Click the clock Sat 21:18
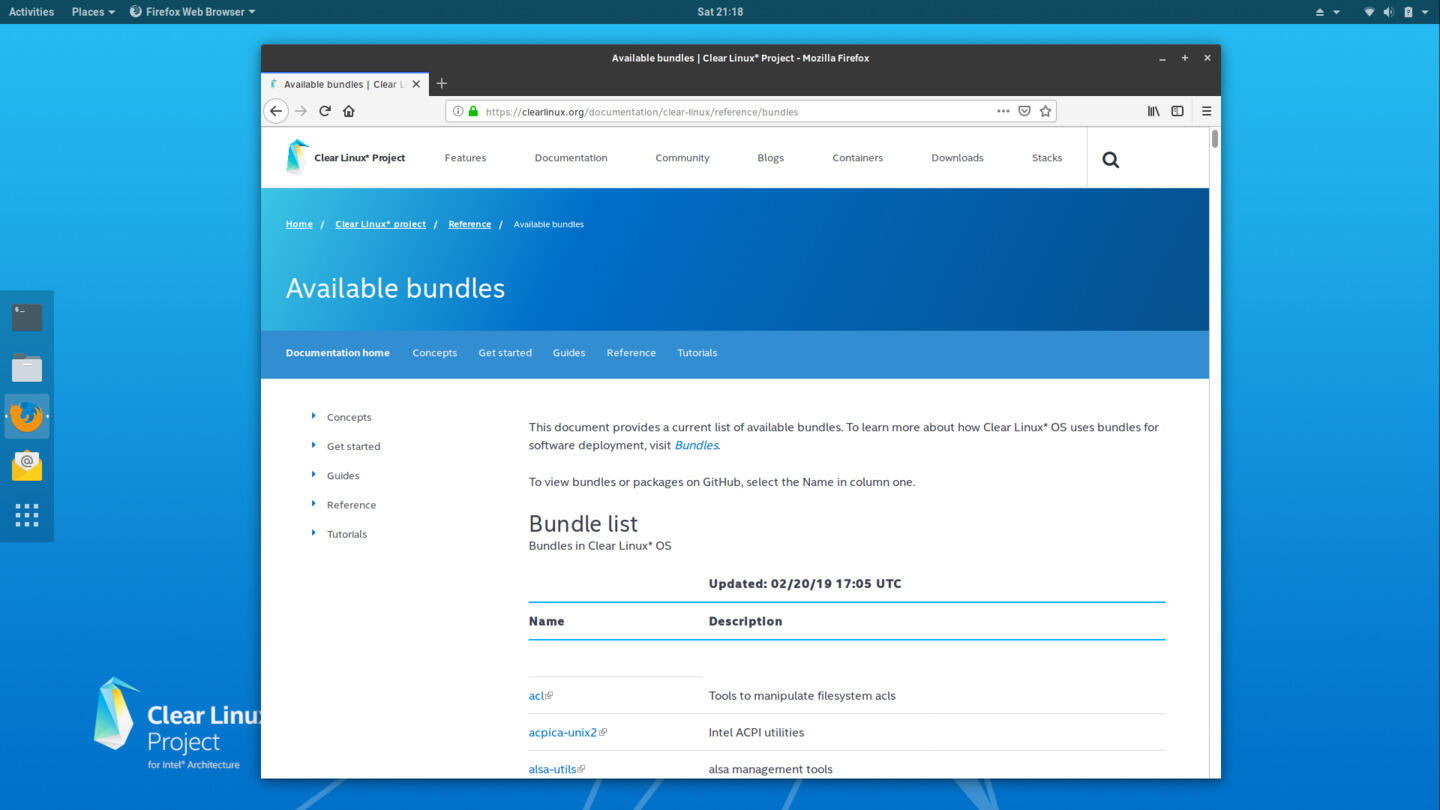 (x=720, y=12)
